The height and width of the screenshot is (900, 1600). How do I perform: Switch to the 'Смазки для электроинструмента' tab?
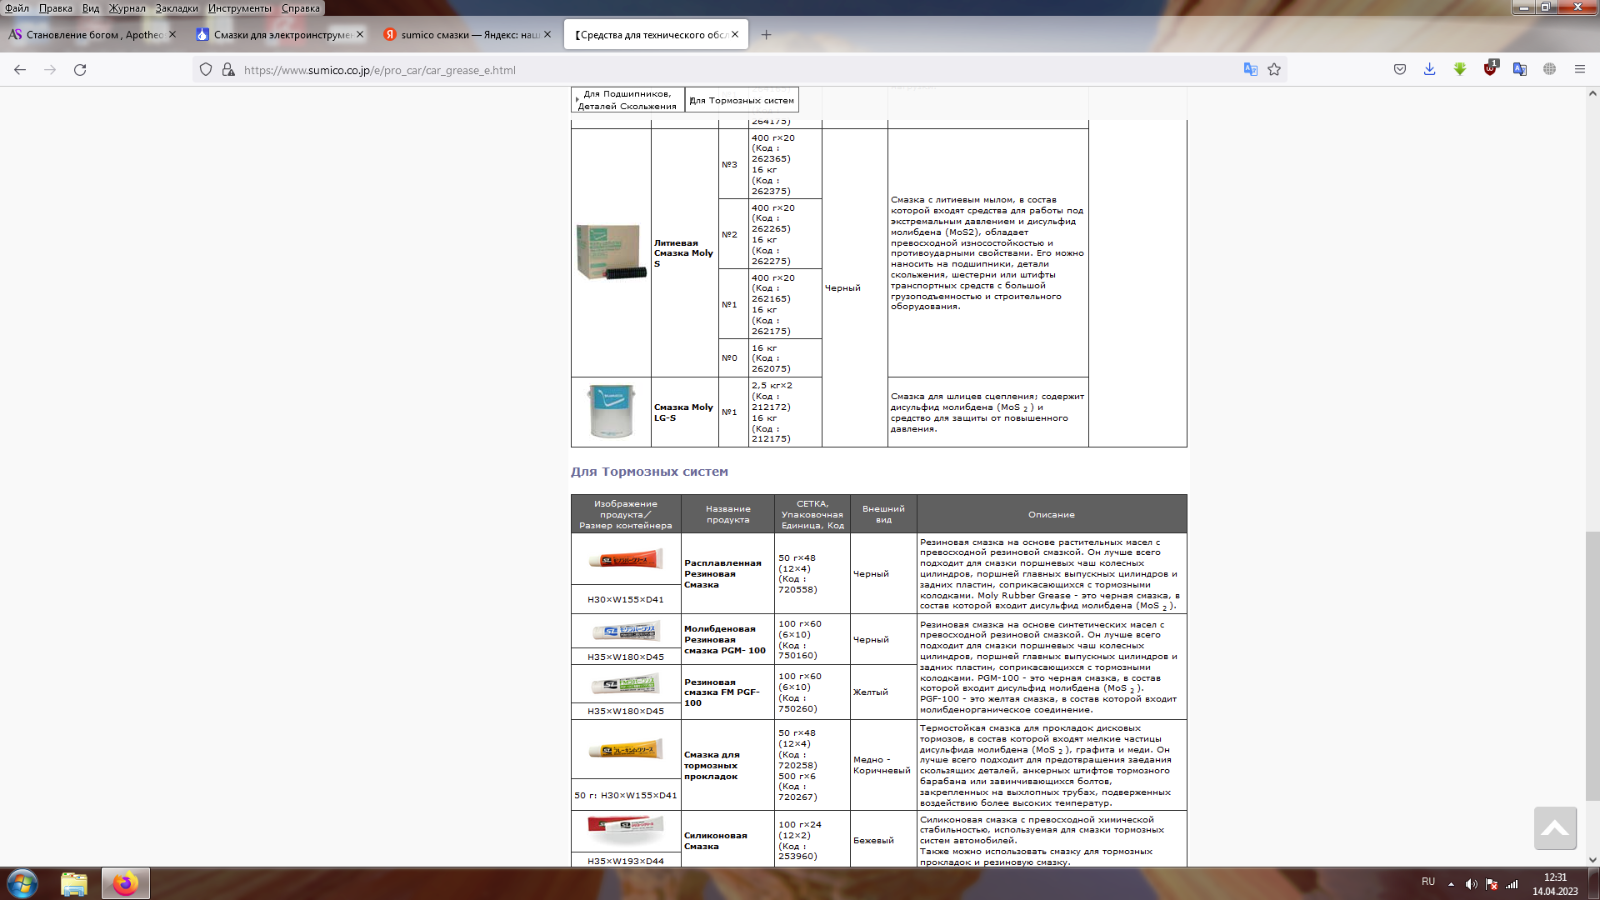[280, 35]
